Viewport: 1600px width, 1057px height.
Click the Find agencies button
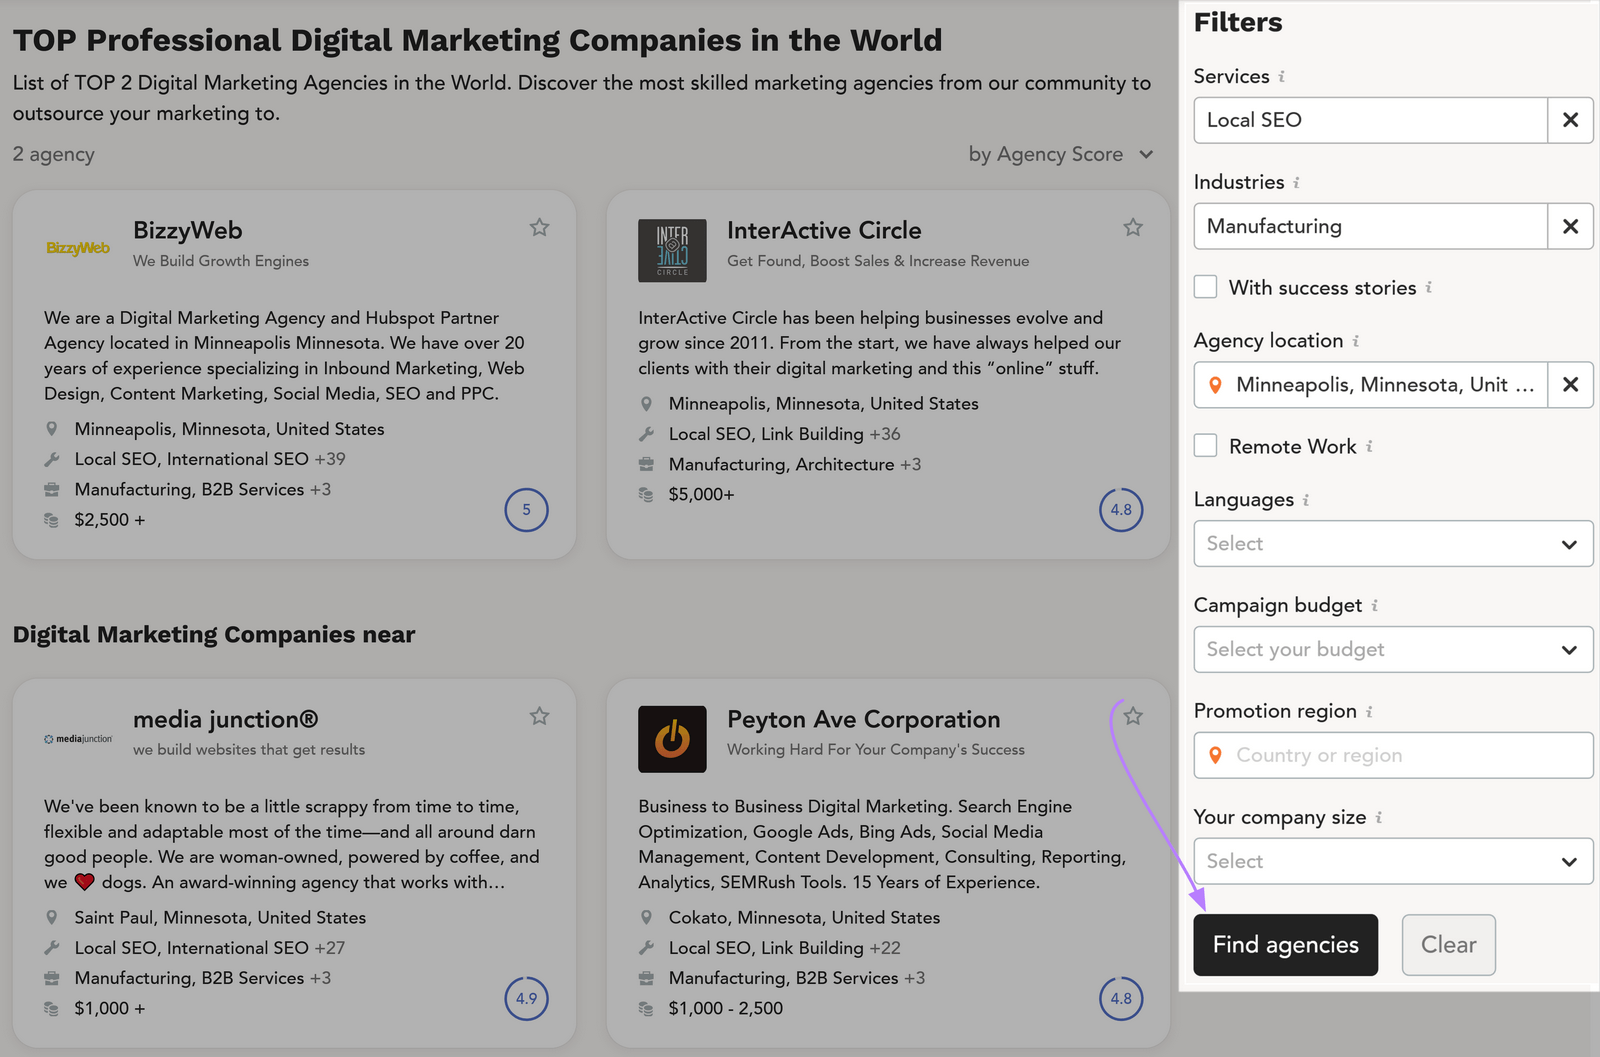coord(1285,944)
